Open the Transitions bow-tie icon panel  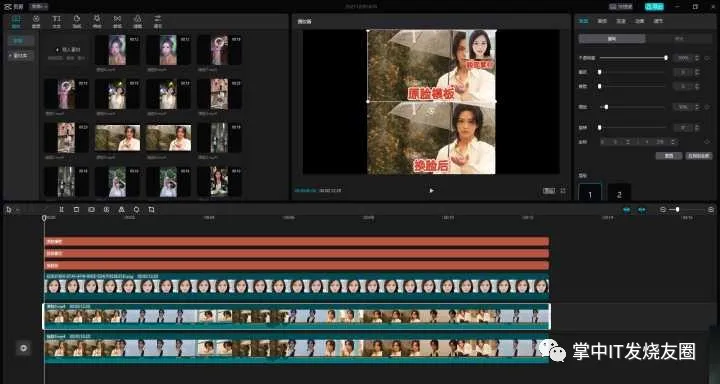click(x=118, y=21)
